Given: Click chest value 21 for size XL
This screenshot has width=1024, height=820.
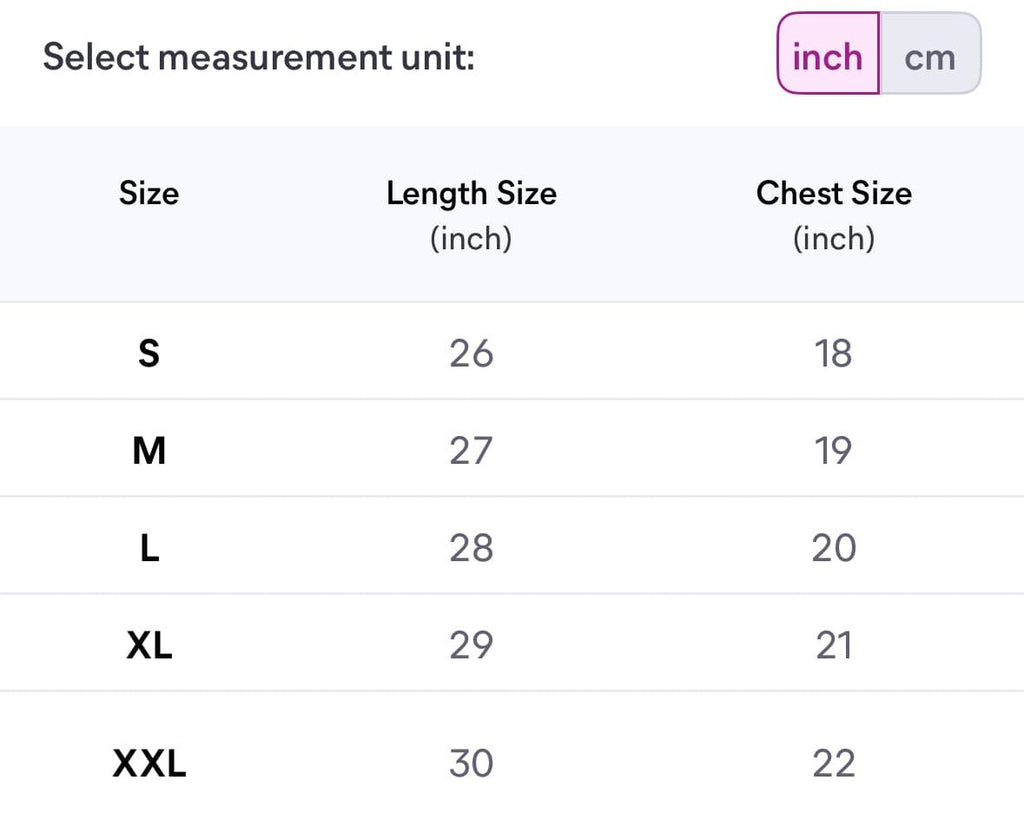Looking at the screenshot, I should click(x=833, y=646).
